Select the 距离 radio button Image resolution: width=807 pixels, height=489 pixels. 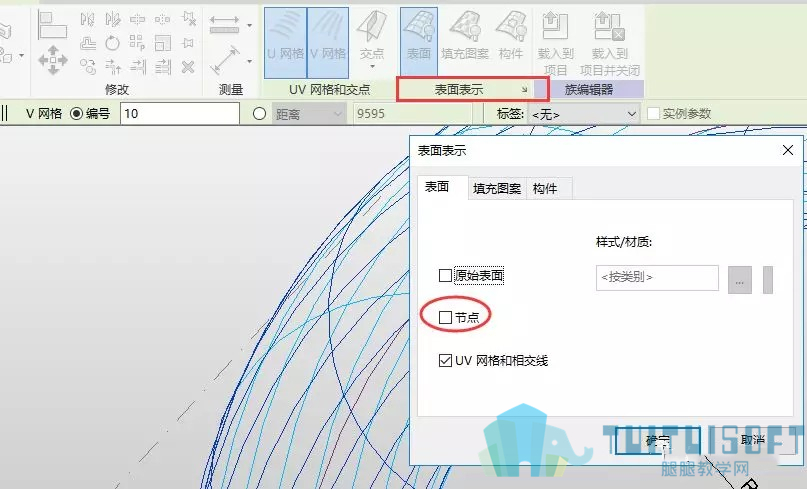coord(259,113)
